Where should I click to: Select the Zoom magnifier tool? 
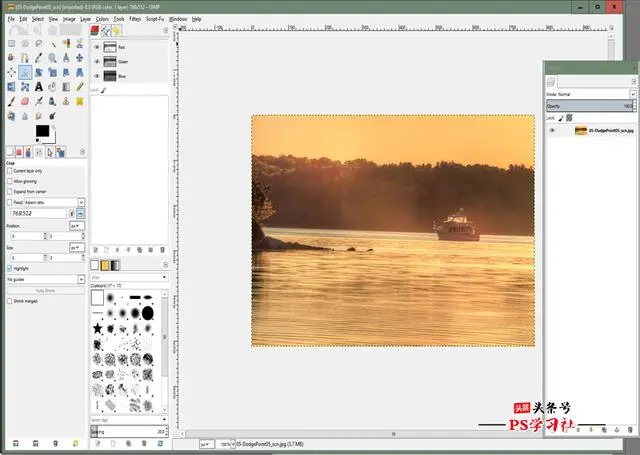tap(52, 58)
